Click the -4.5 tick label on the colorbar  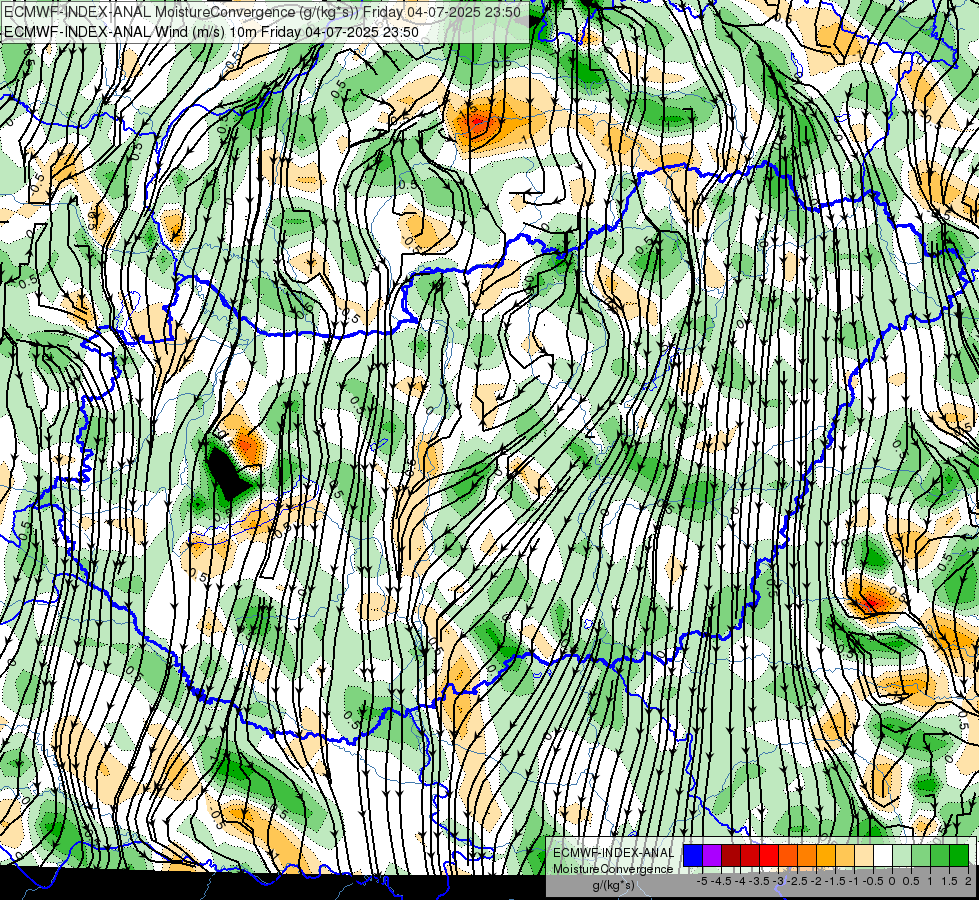721,881
